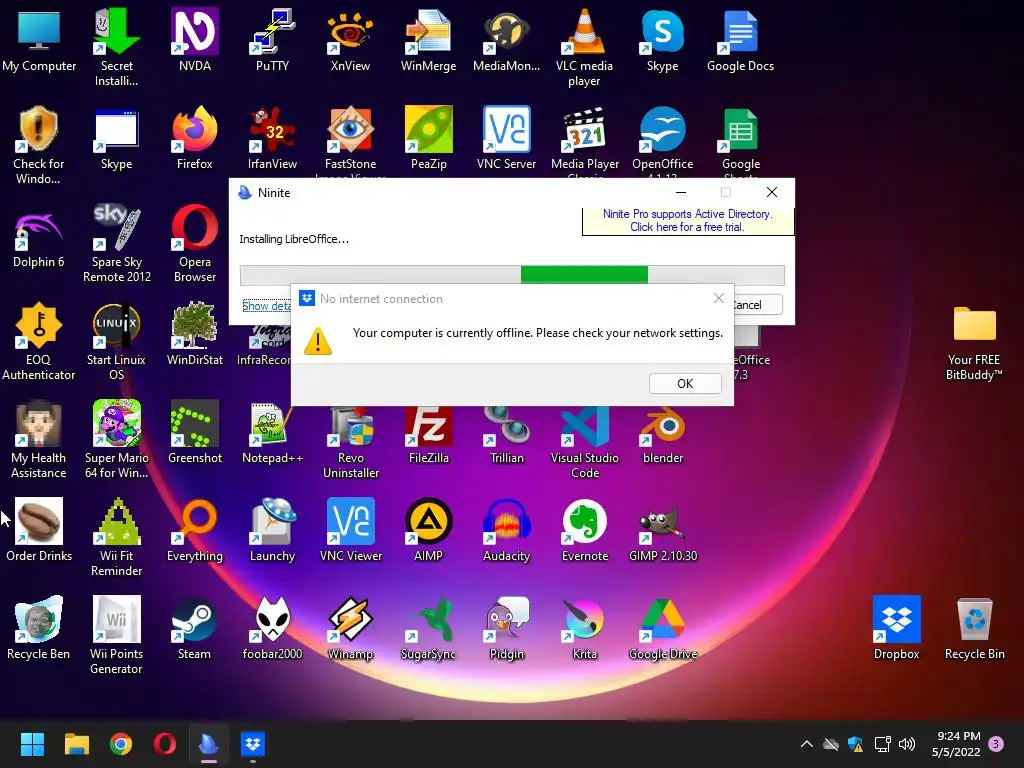Select the WinDirStat shortcut
1024x768 pixels.
click(195, 334)
